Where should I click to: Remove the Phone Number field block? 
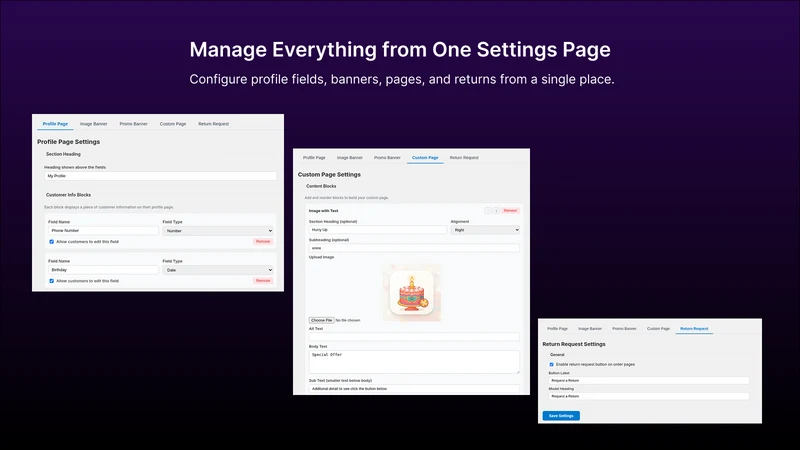pyautogui.click(x=263, y=241)
